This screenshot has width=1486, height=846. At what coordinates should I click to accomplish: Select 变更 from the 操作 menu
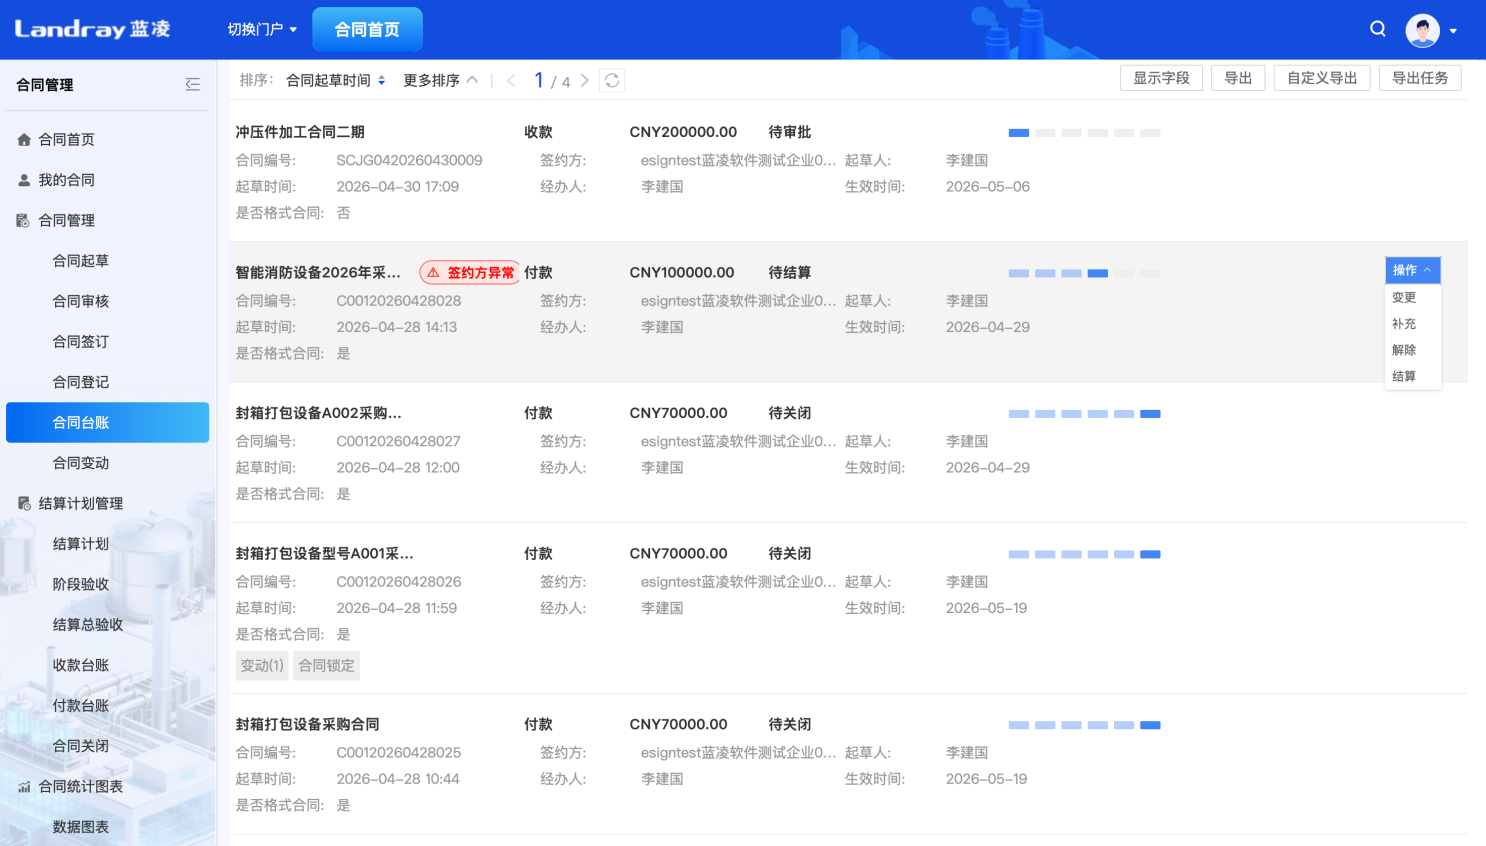coord(1404,297)
